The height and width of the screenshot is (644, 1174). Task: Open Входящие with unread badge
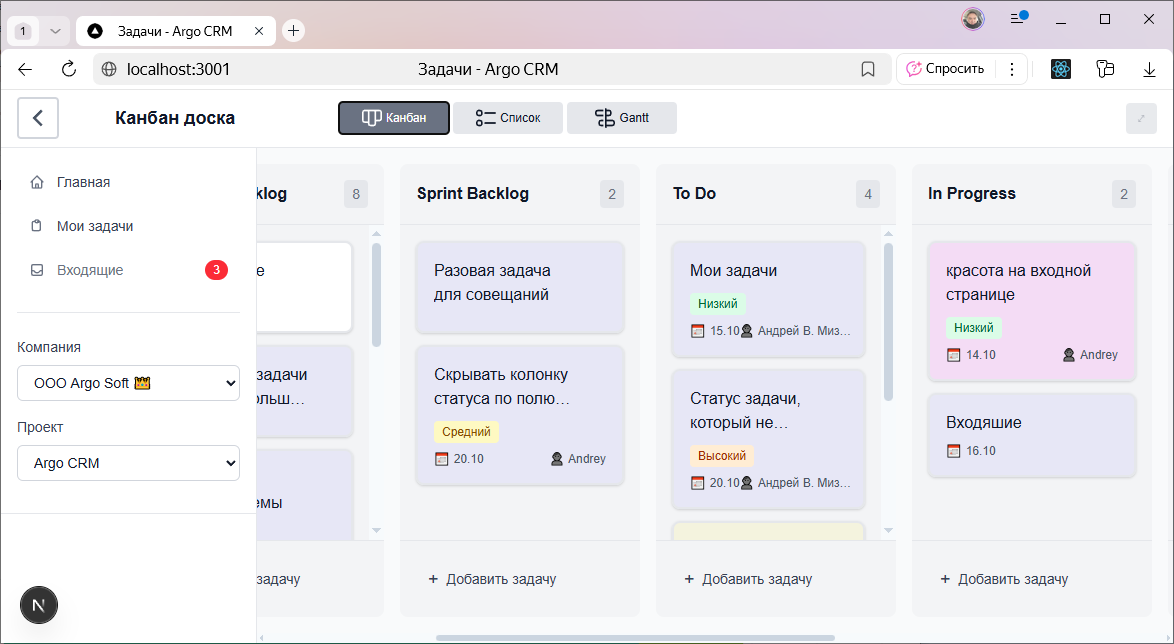pos(91,269)
